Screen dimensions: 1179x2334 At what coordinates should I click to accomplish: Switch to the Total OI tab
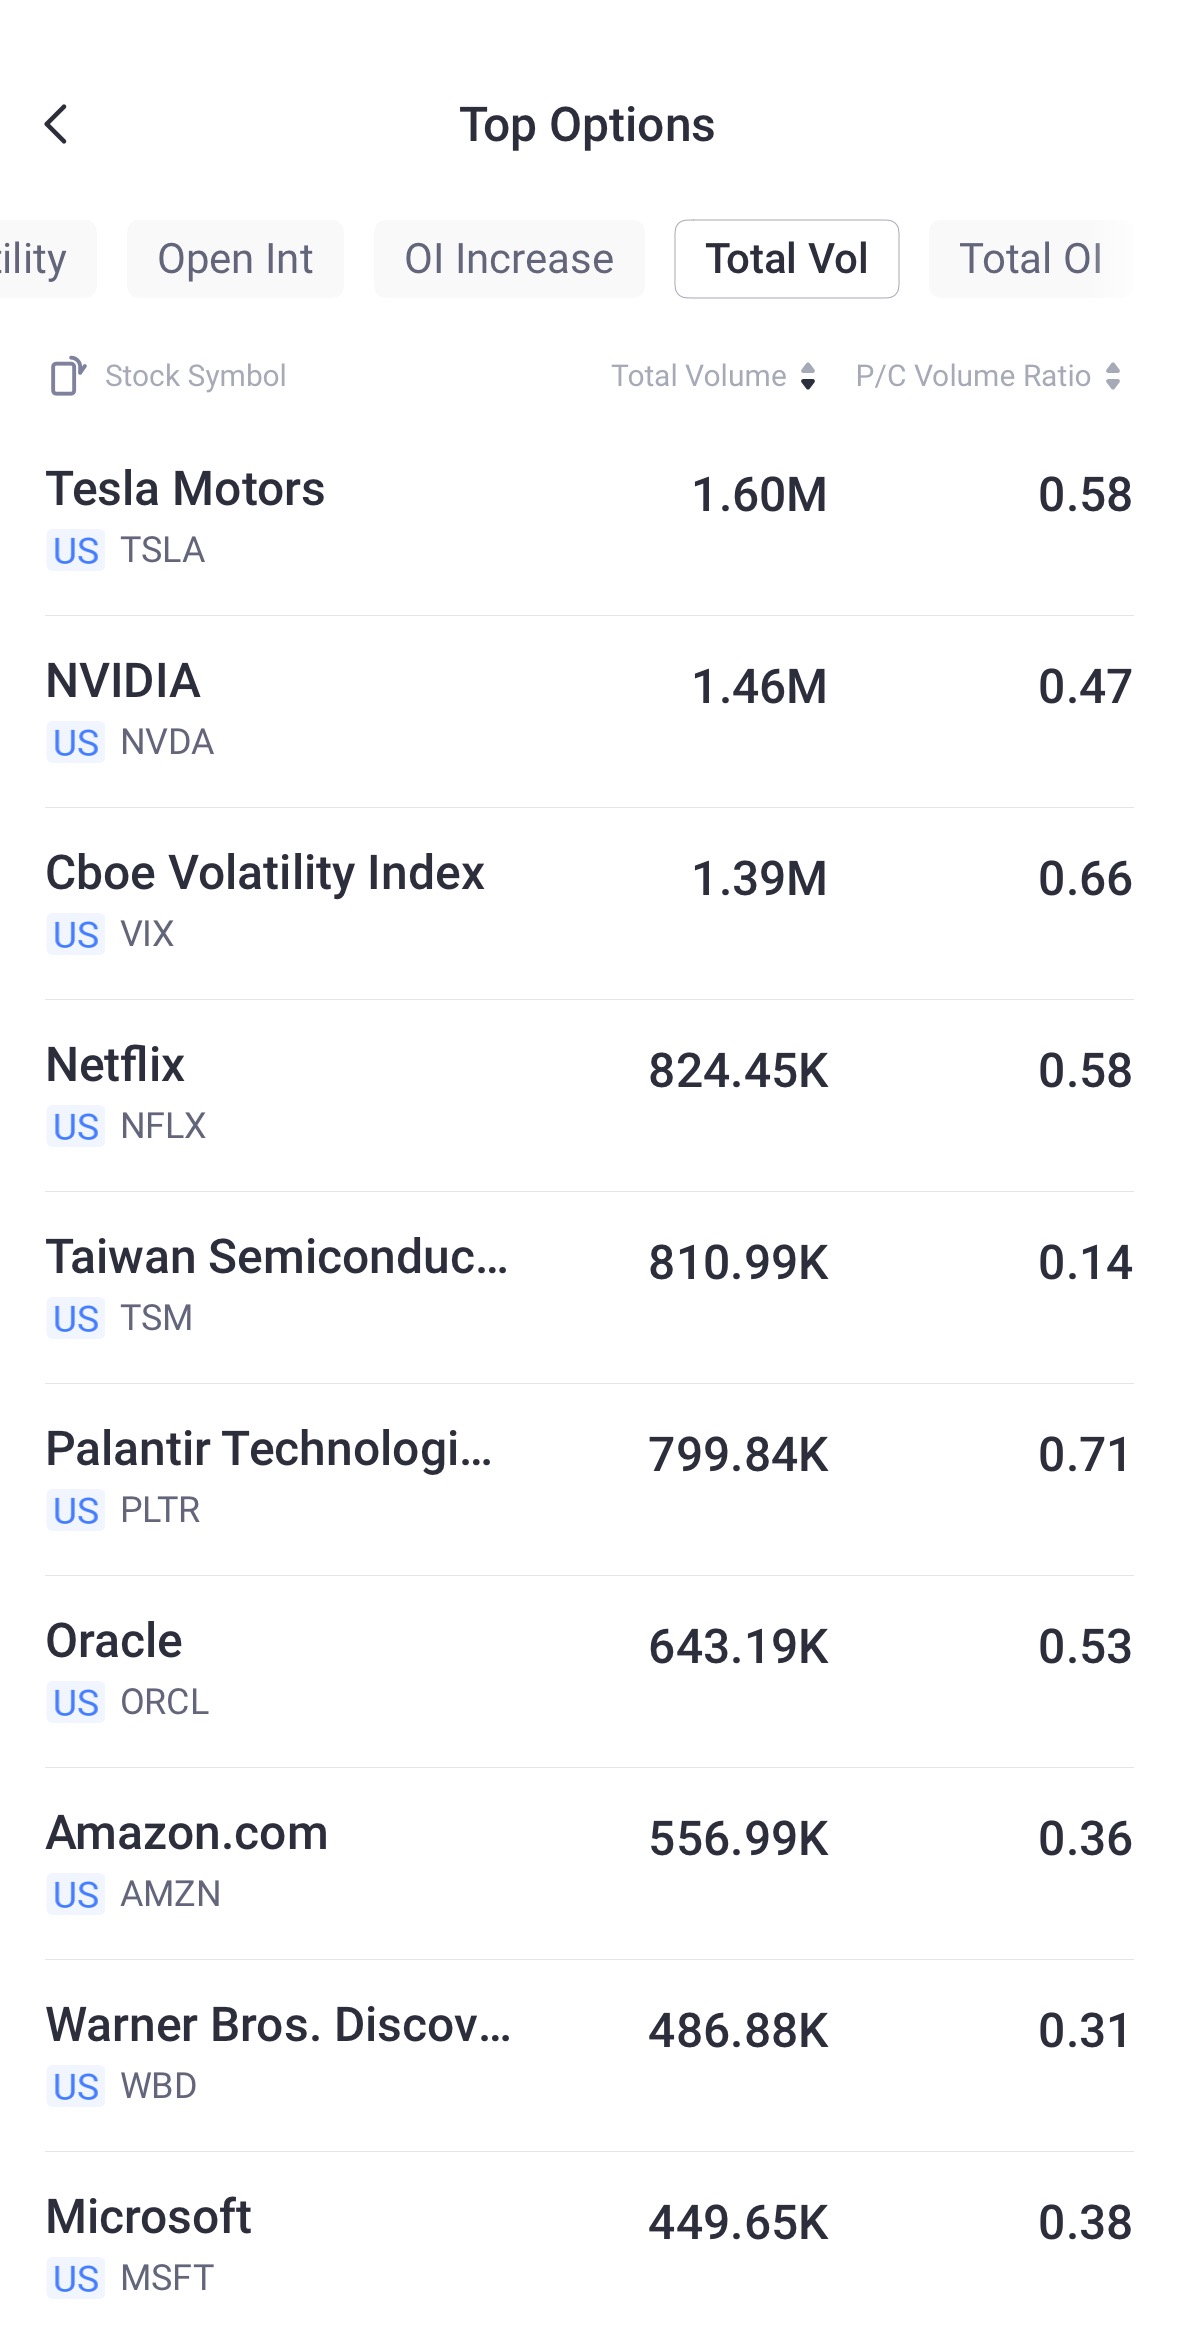pos(1030,259)
